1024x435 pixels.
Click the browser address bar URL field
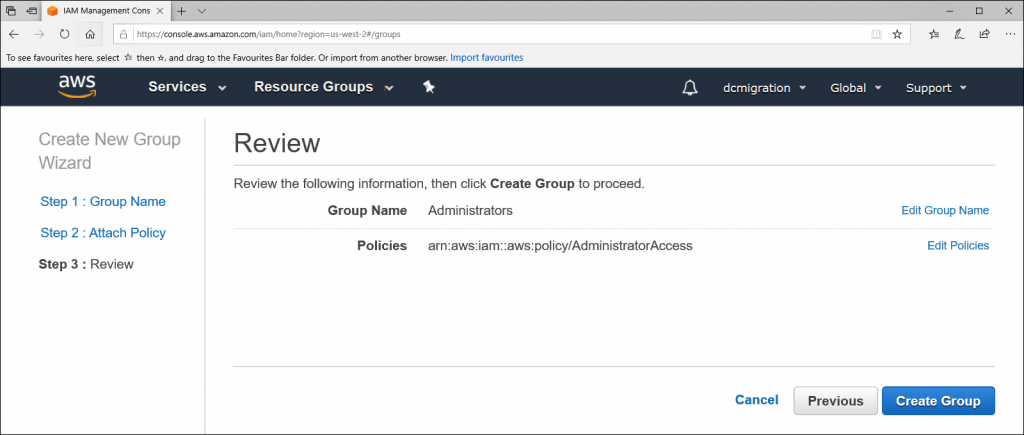(490, 33)
